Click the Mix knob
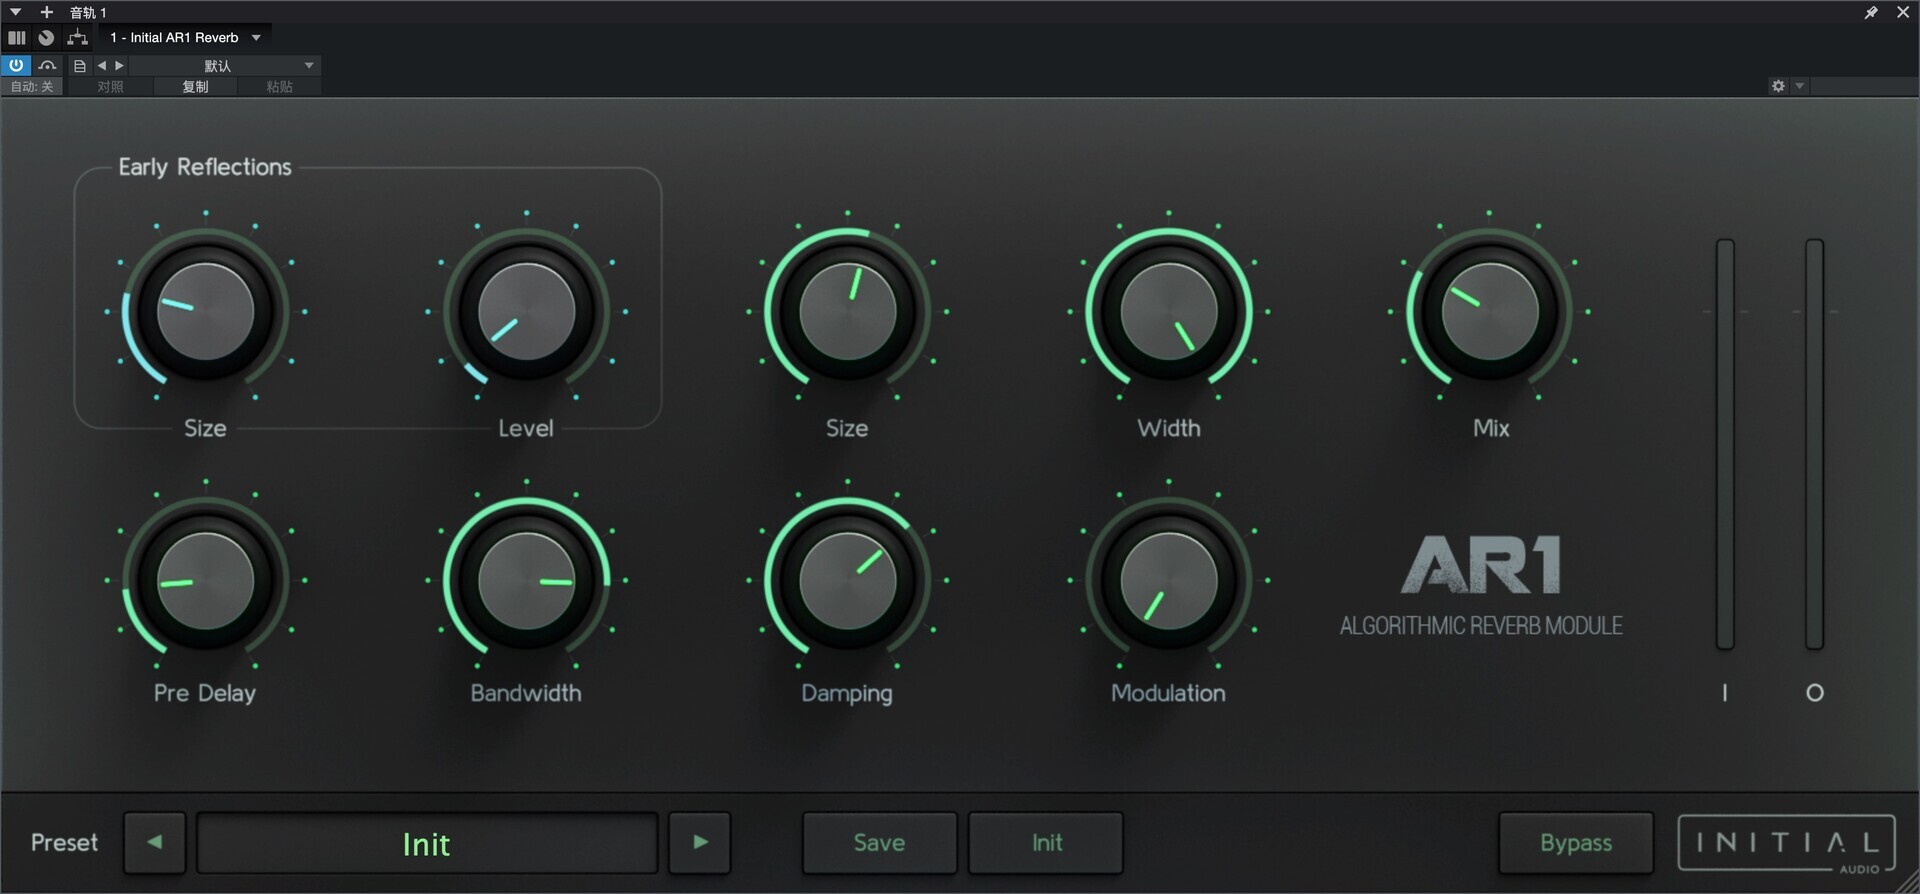 coord(1490,311)
